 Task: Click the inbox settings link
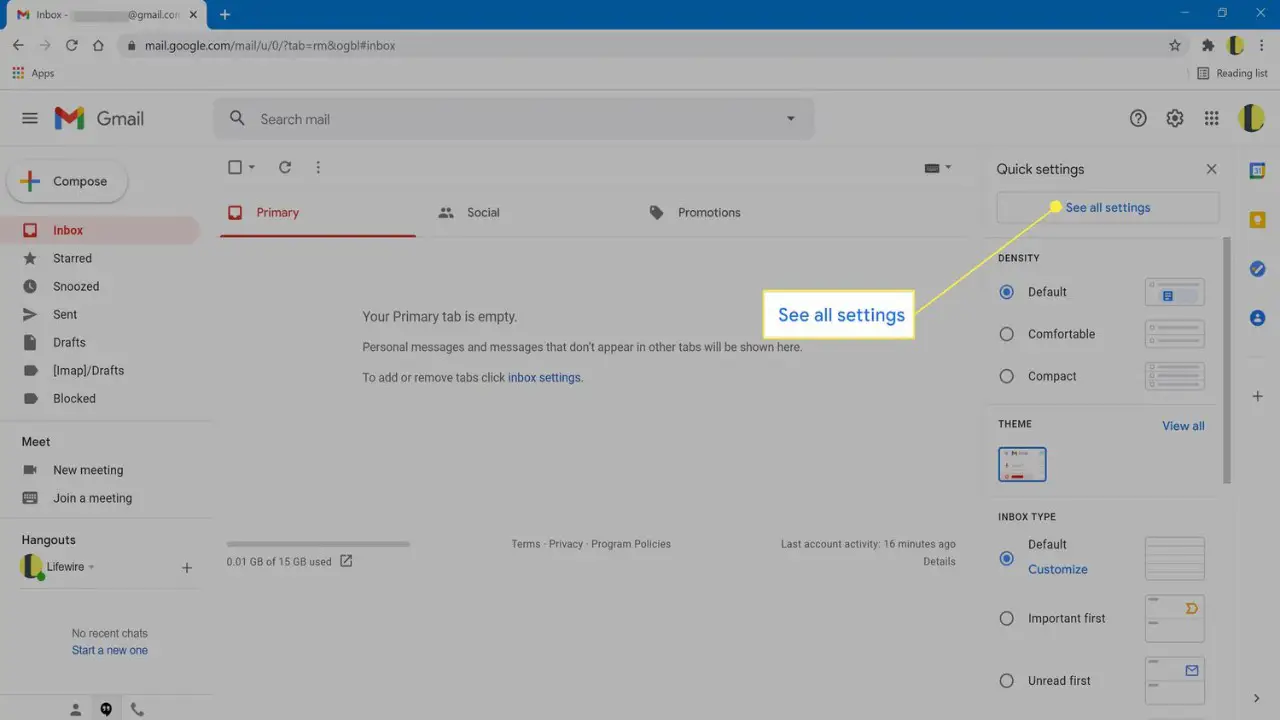(x=544, y=378)
